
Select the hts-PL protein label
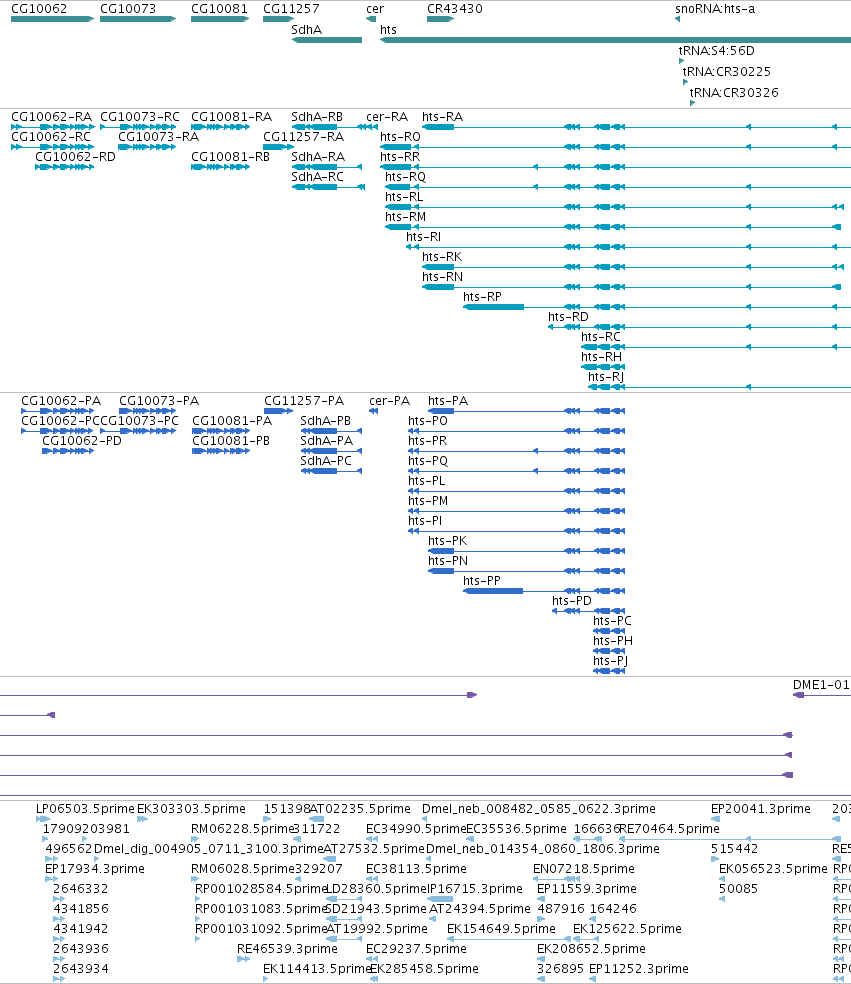(x=427, y=481)
